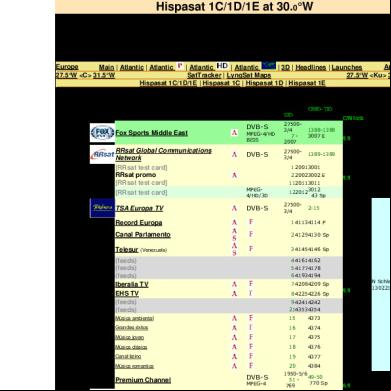The image size is (391, 391).
Task: Click the Fox Sports channel logo
Action: pos(102,133)
